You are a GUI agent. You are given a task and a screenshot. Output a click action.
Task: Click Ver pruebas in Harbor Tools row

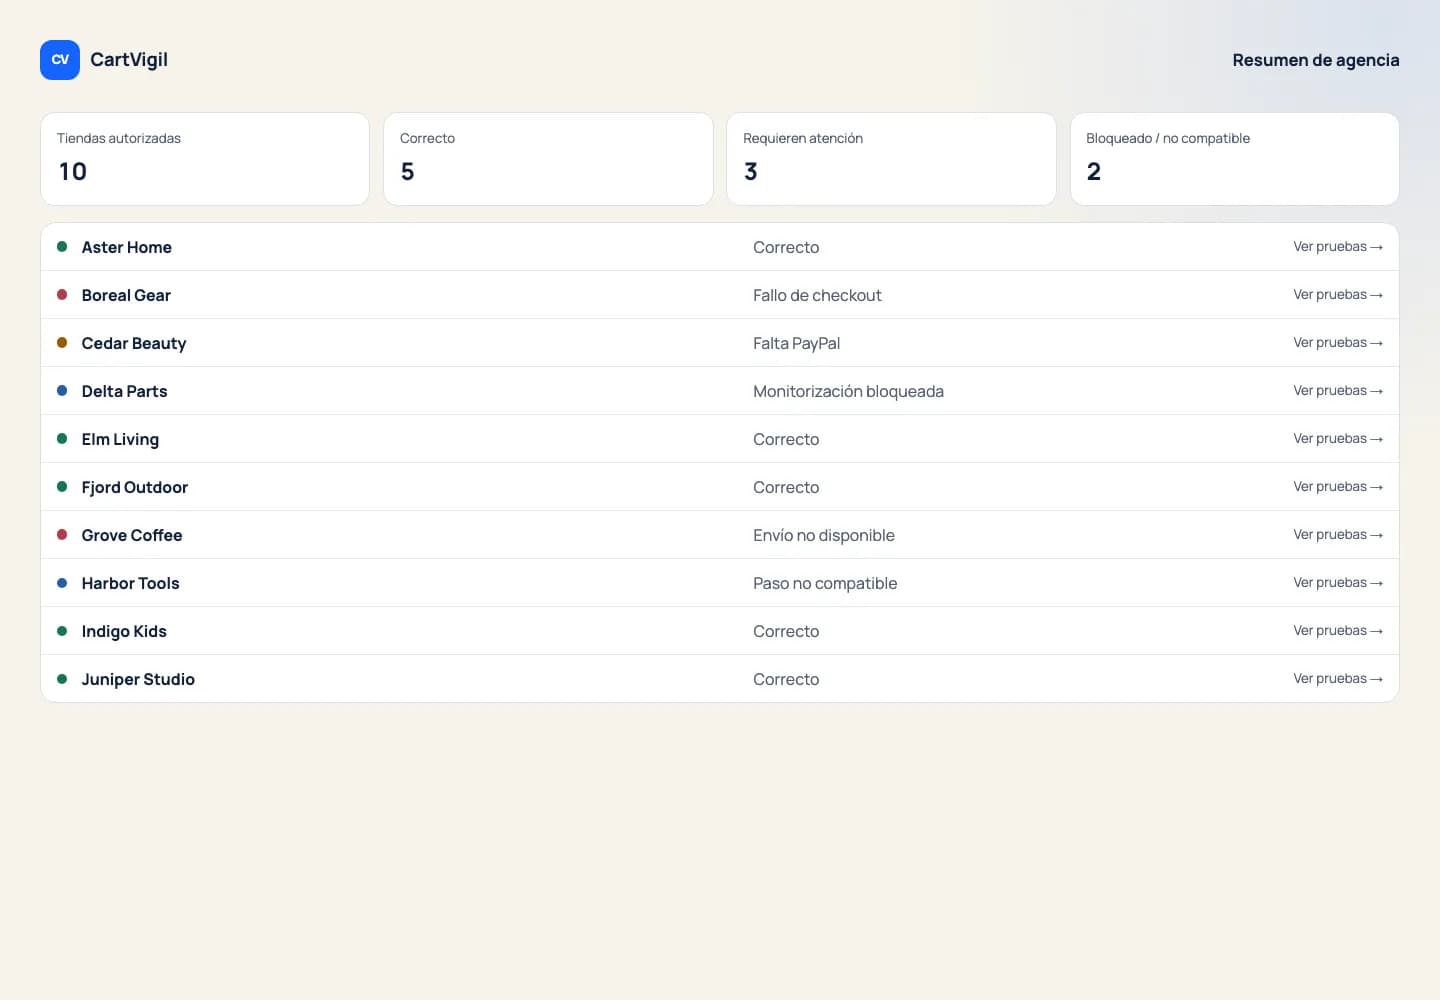(x=1338, y=583)
